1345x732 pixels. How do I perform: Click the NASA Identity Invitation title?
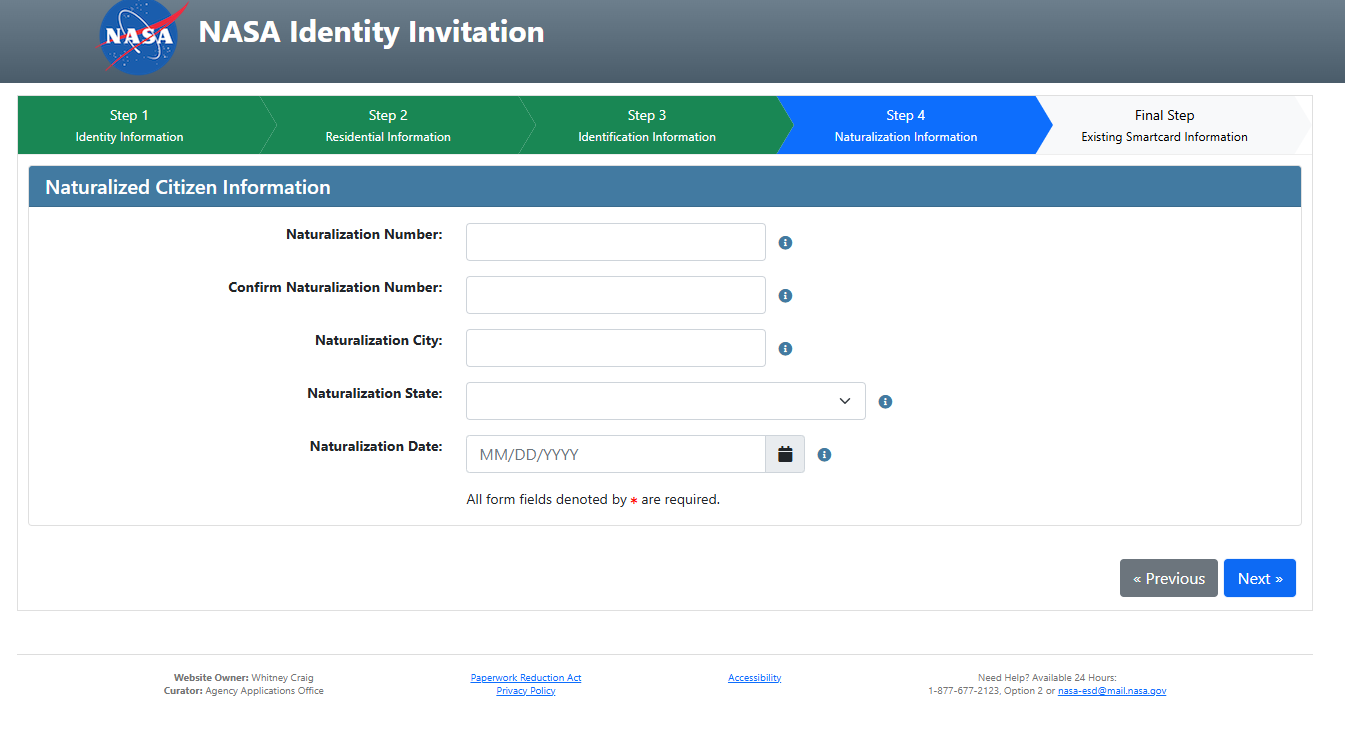pos(371,32)
